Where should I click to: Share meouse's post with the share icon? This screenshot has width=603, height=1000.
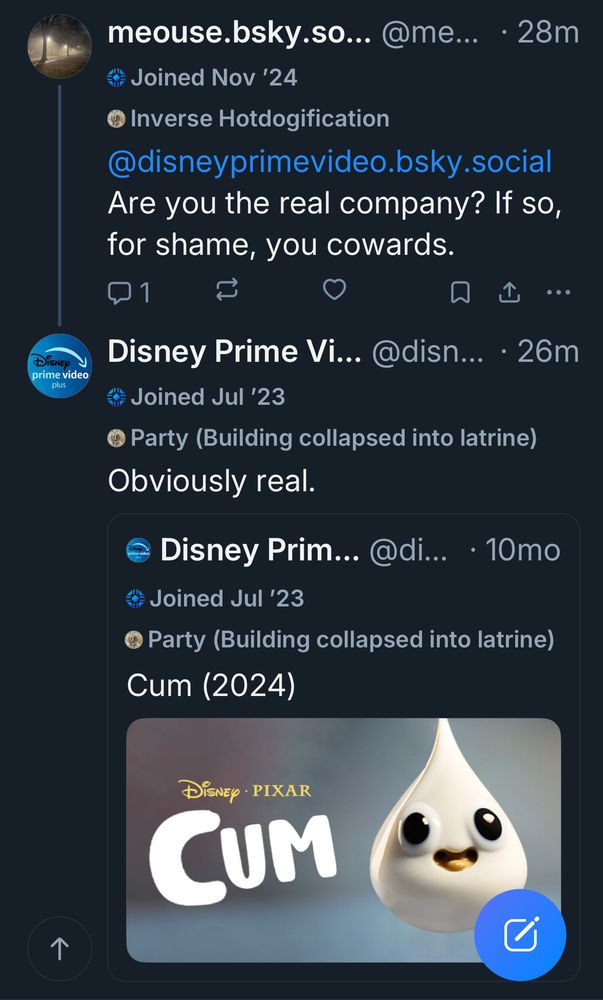click(509, 291)
